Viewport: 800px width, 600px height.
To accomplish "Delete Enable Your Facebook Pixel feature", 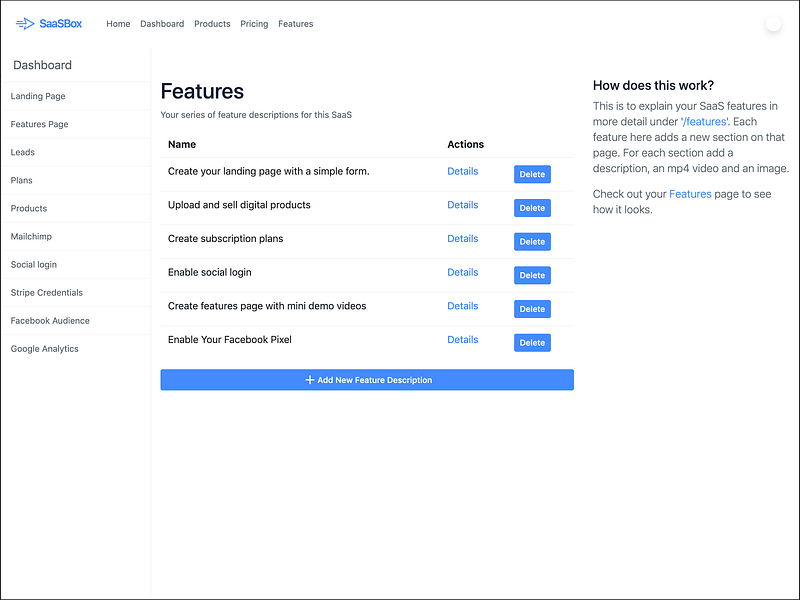I will tap(532, 342).
